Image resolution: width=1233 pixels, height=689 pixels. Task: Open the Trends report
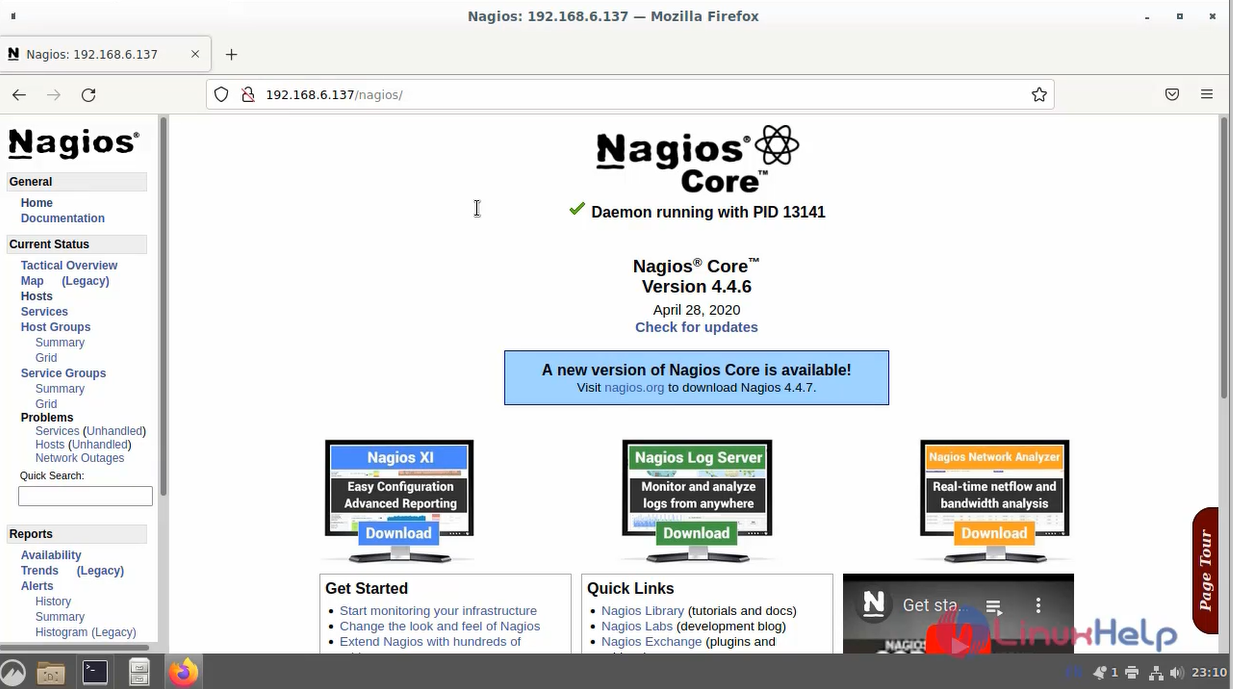coord(40,571)
